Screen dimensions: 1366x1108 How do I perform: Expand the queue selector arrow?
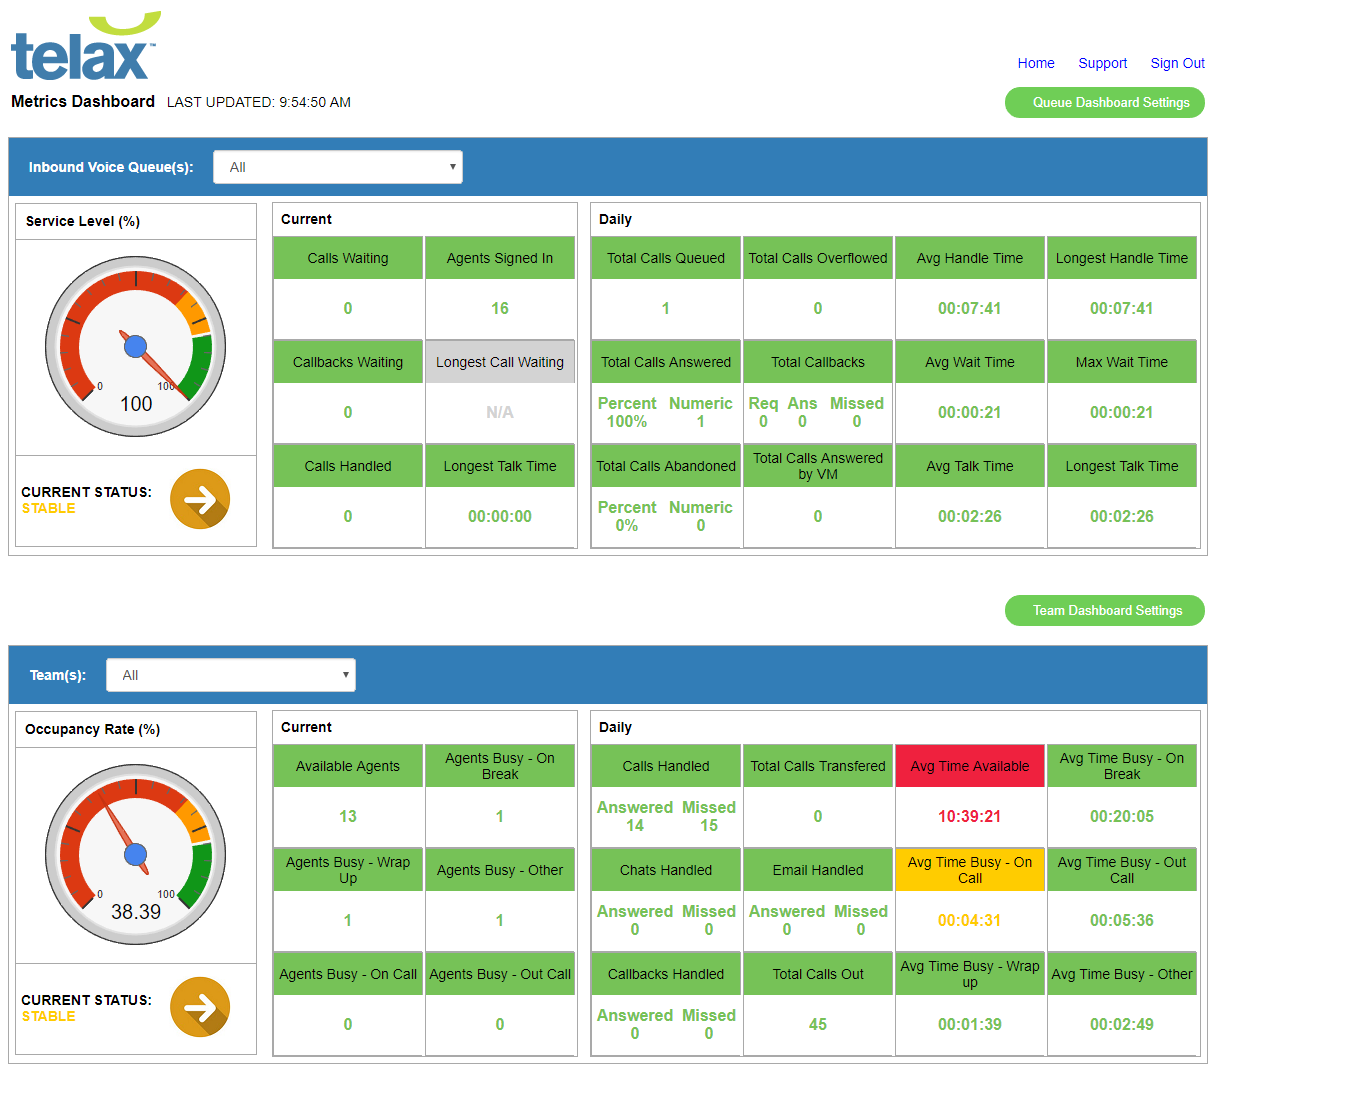tap(453, 166)
